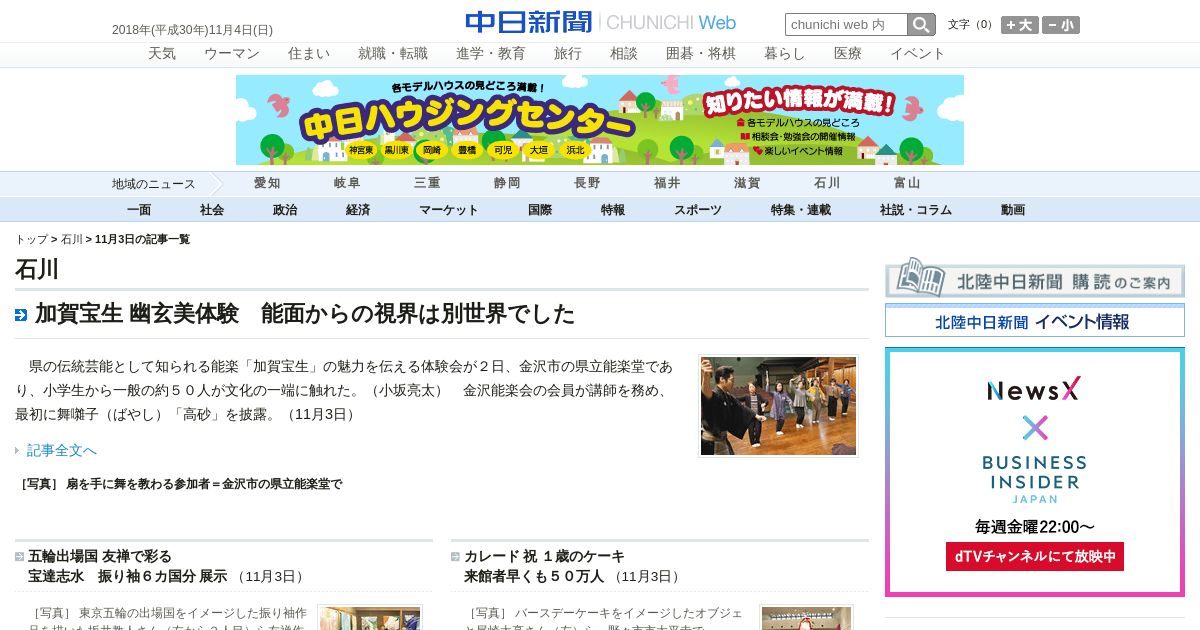Viewport: 1200px width, 630px height.
Task: Select 愛知 regional news
Action: (x=267, y=184)
